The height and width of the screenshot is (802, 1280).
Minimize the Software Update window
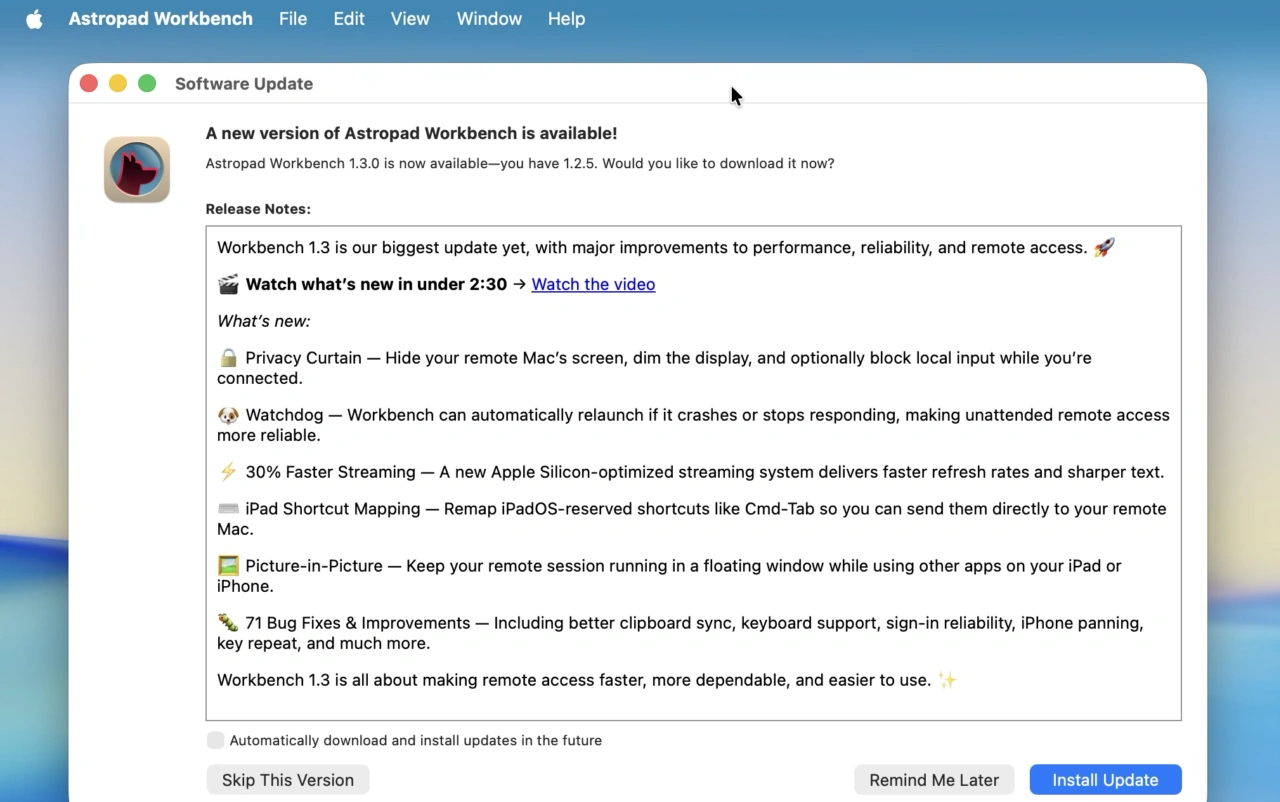[118, 84]
